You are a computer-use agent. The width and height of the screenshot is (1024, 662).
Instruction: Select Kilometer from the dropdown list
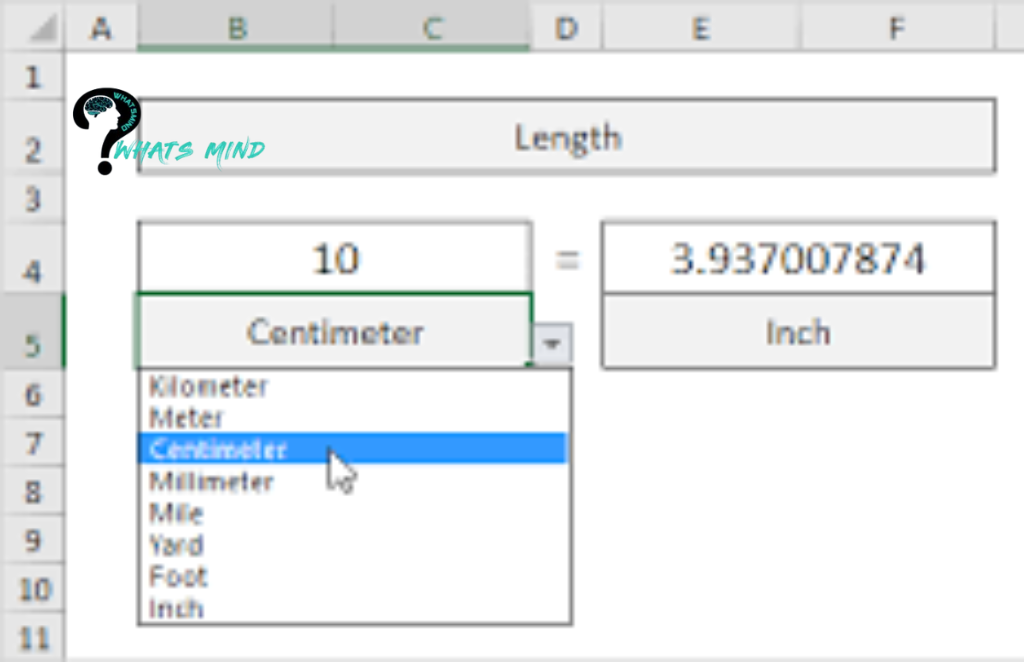tap(208, 386)
